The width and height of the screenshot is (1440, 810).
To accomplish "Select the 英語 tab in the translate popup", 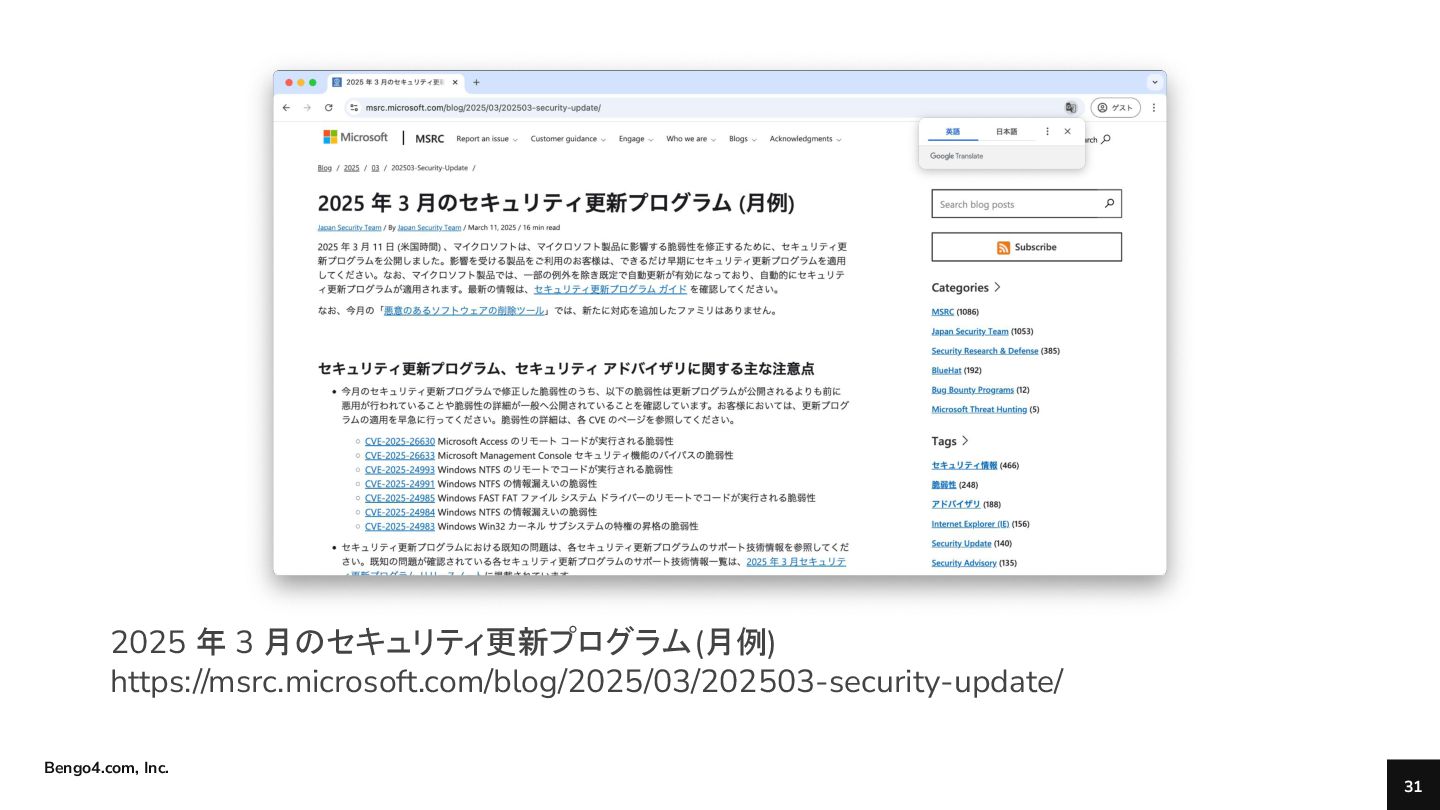I will pos(952,131).
